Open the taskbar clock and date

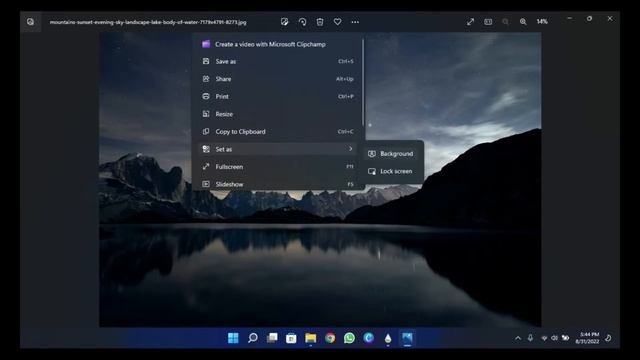click(587, 338)
